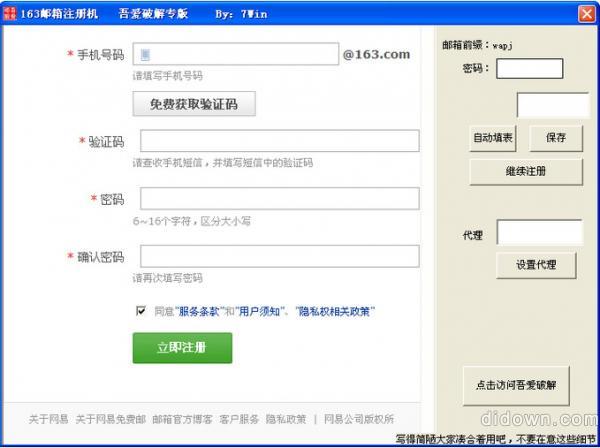Viewport: 600px width, 448px height.
Task: Open the 用户须知 link
Action: pyautogui.click(x=260, y=311)
